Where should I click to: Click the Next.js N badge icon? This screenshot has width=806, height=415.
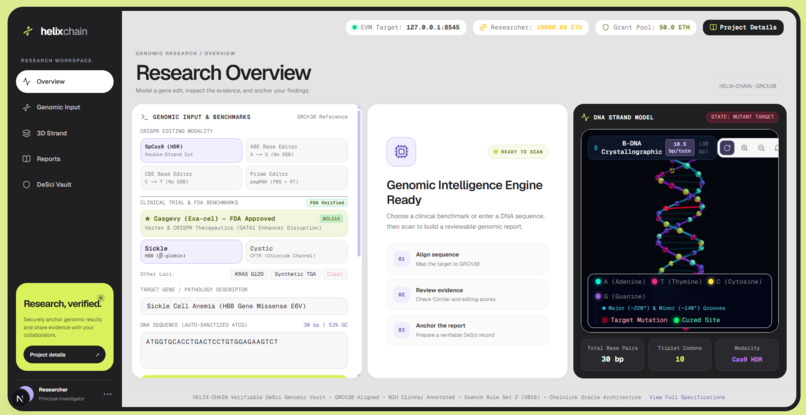click(20, 399)
